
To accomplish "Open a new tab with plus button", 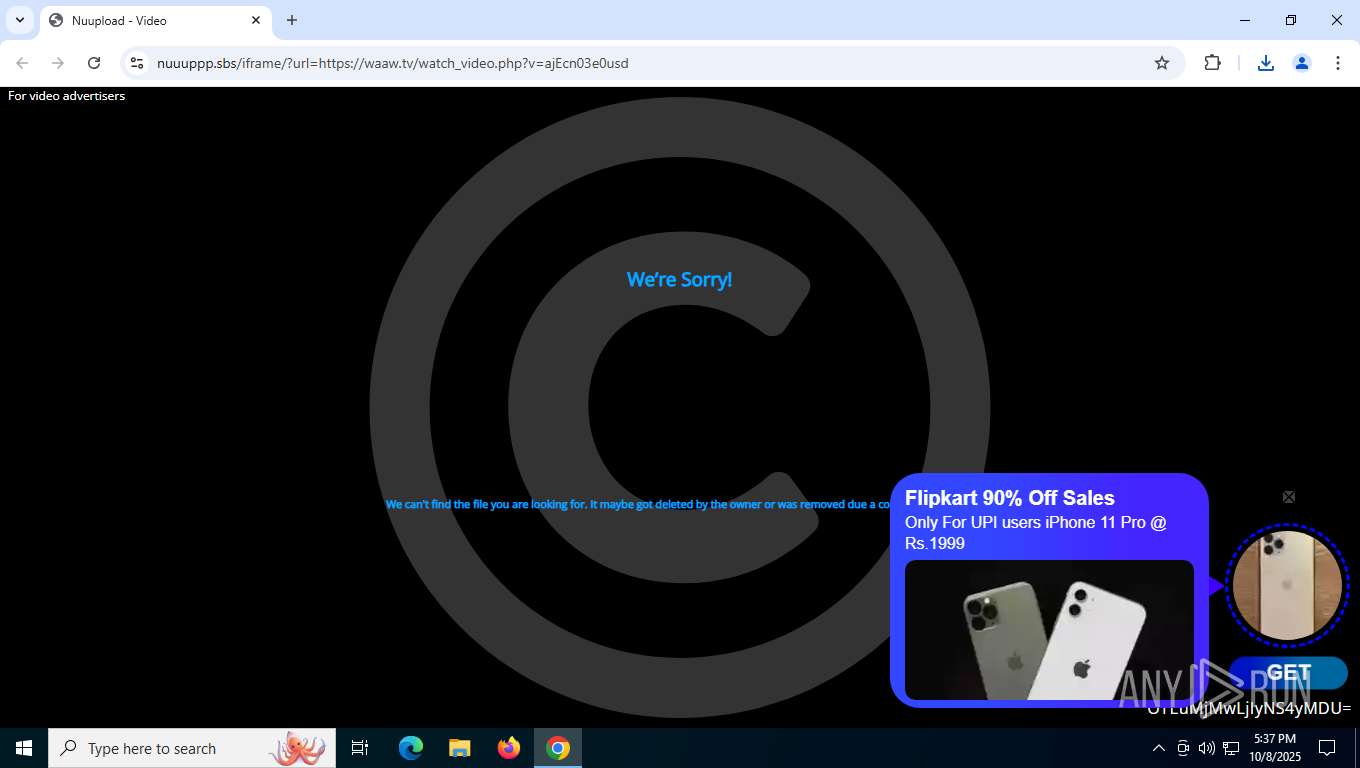I will coord(292,20).
